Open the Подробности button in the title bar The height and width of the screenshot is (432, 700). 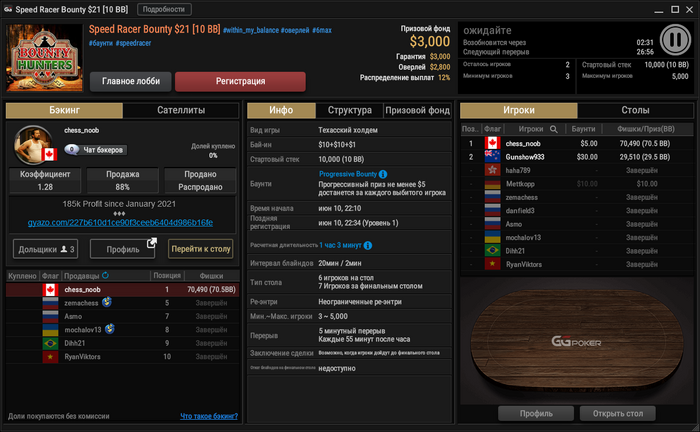click(164, 9)
